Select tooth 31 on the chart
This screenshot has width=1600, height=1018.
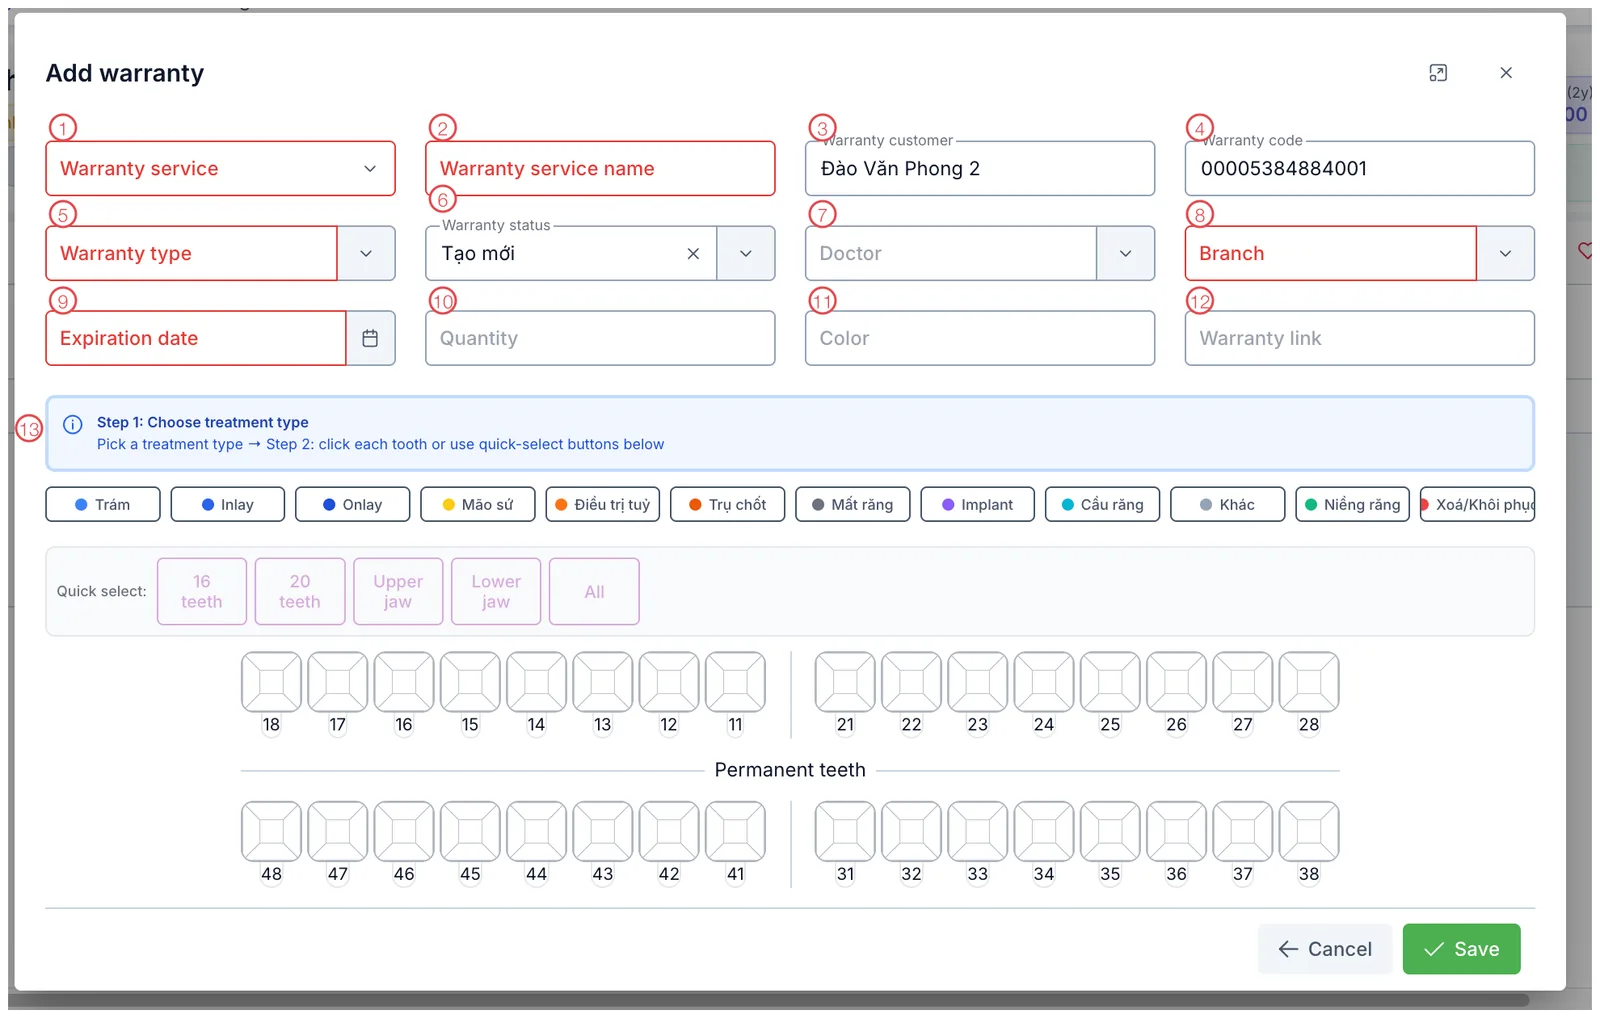tap(845, 831)
